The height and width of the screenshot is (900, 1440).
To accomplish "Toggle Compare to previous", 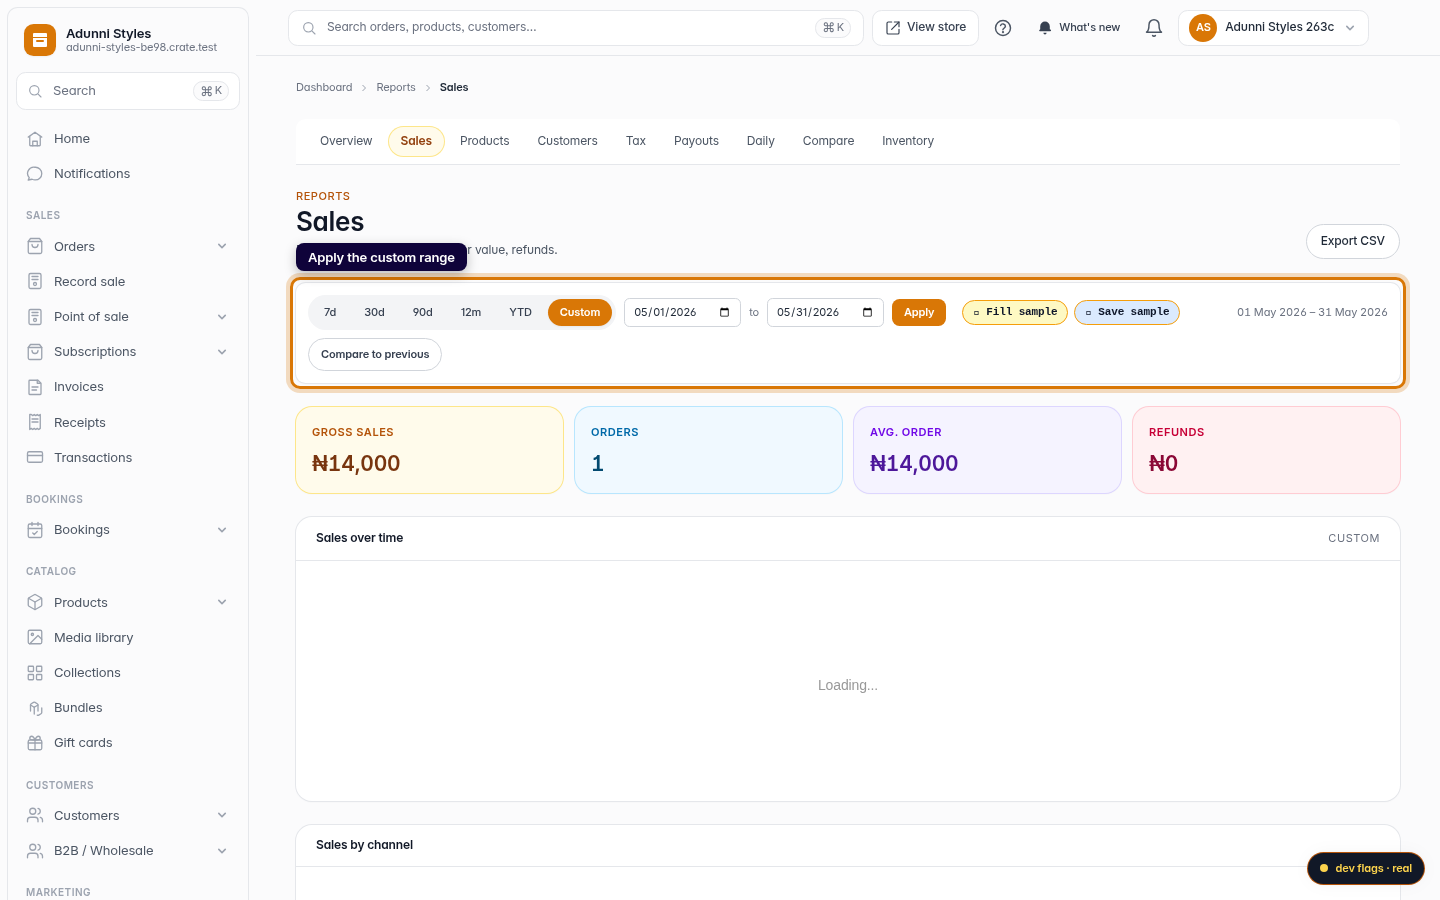I will (x=375, y=354).
